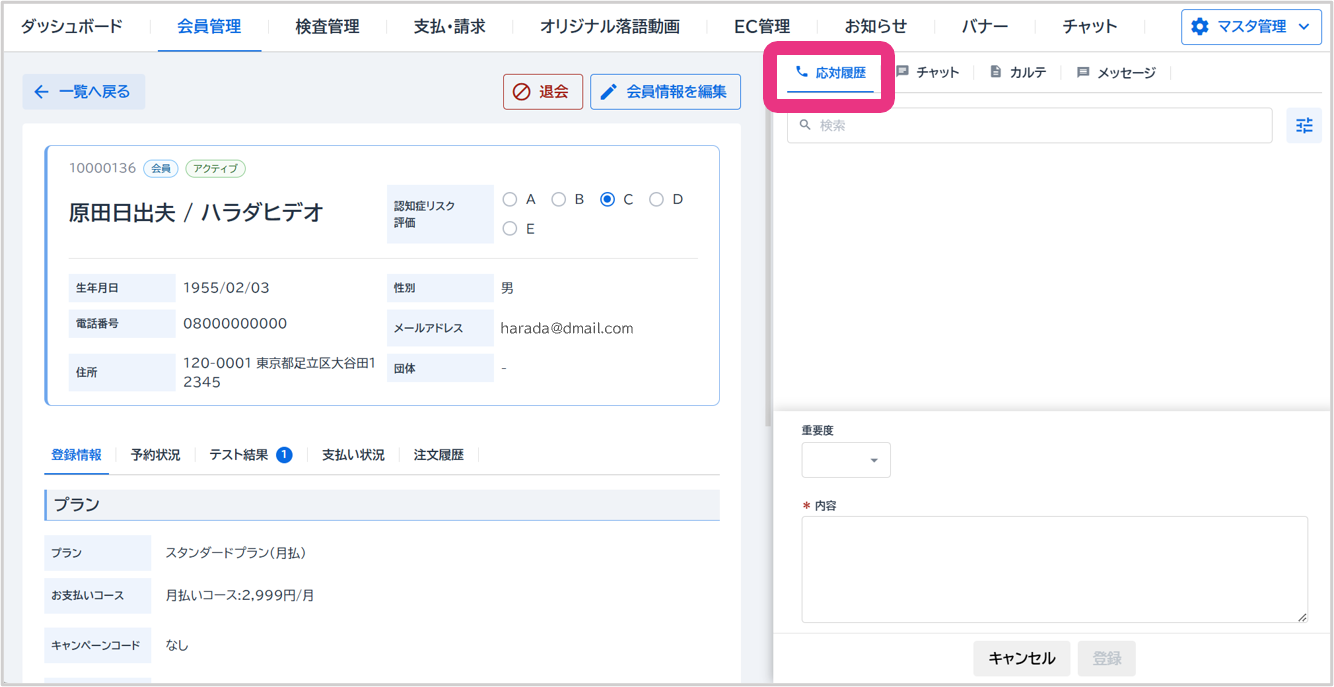Click the document icon on カルテ tab
1334x687 pixels.
point(995,72)
